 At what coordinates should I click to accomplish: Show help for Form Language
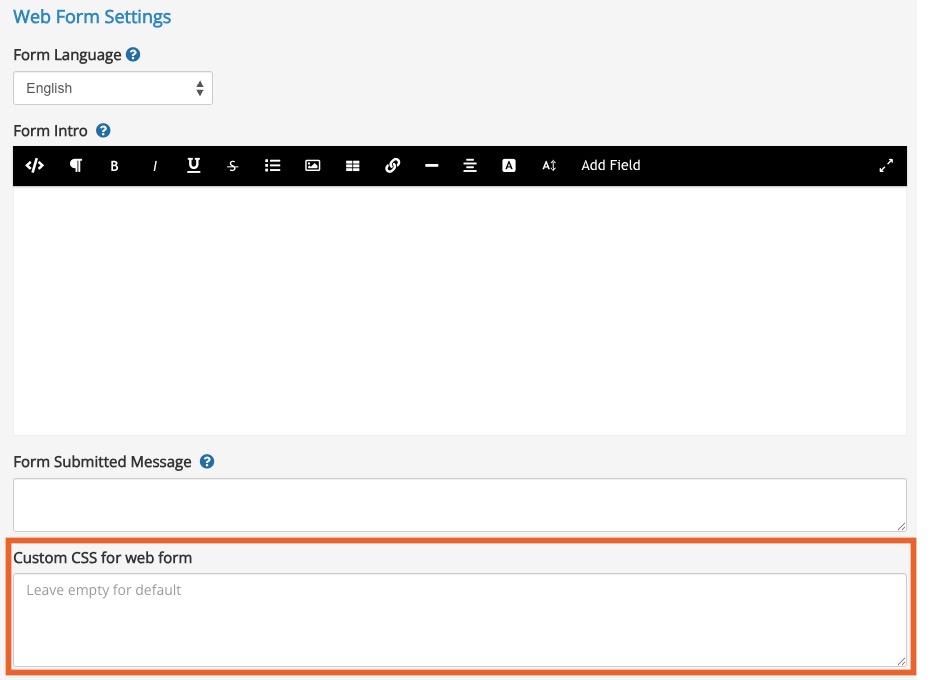pyautogui.click(x=133, y=55)
